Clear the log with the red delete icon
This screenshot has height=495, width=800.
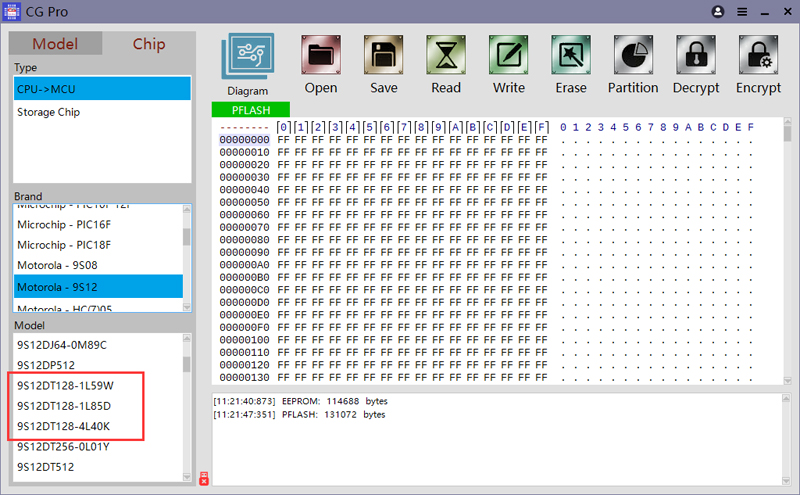point(203,478)
